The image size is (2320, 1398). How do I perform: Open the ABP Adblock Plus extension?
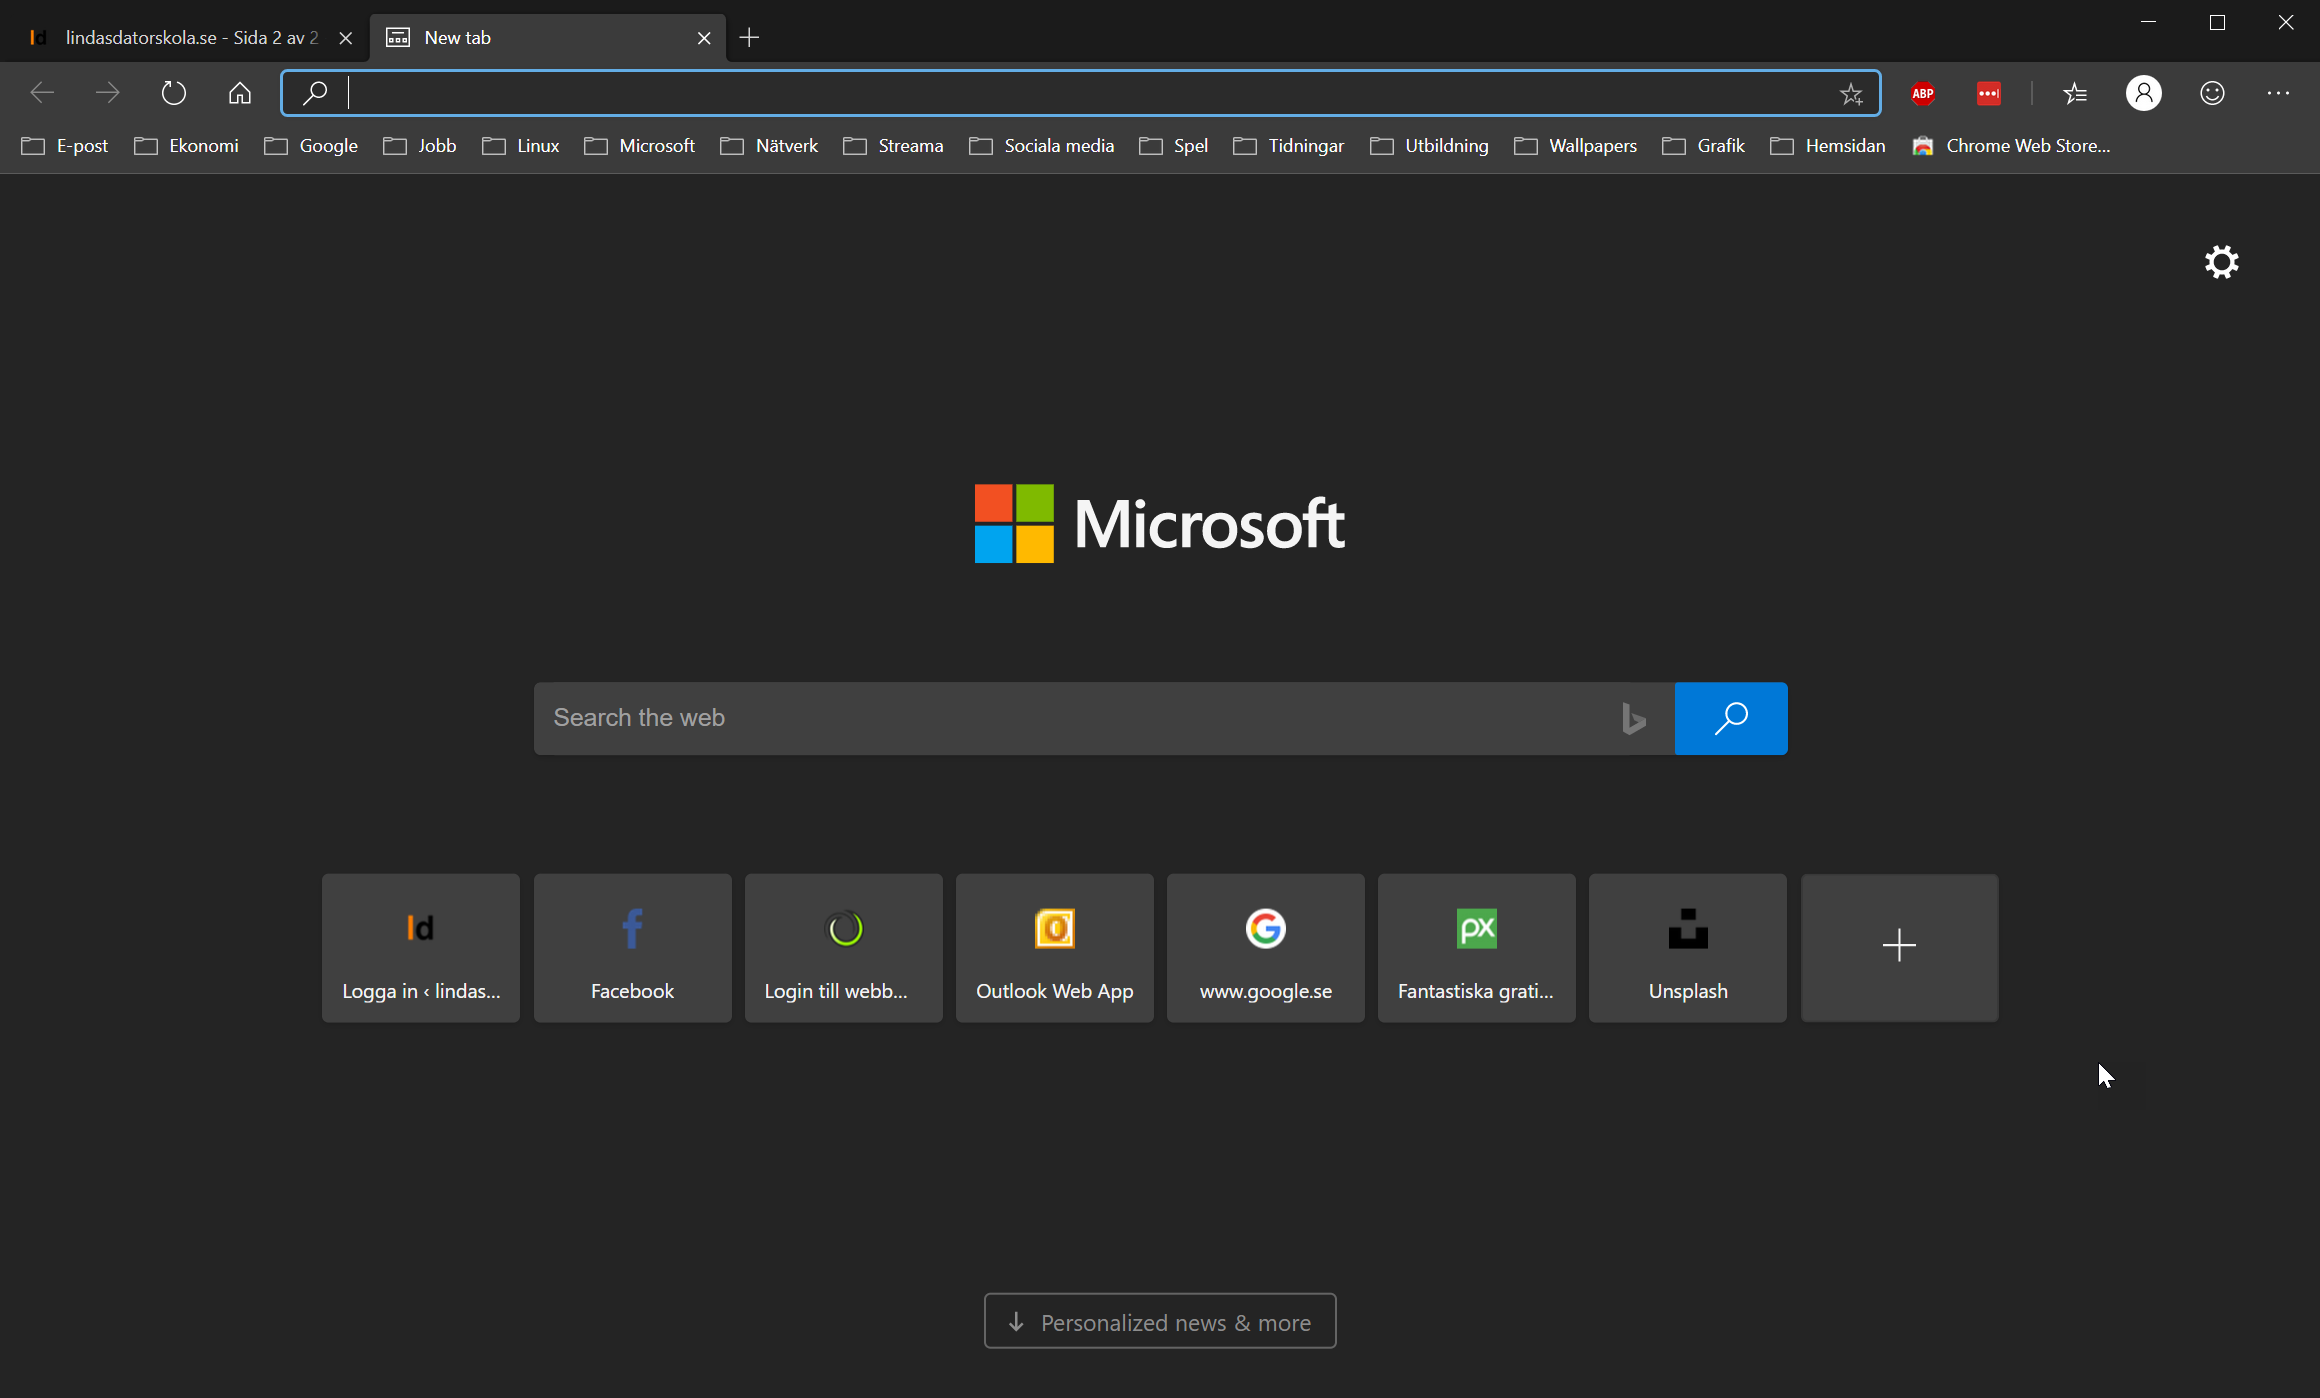(x=1923, y=93)
